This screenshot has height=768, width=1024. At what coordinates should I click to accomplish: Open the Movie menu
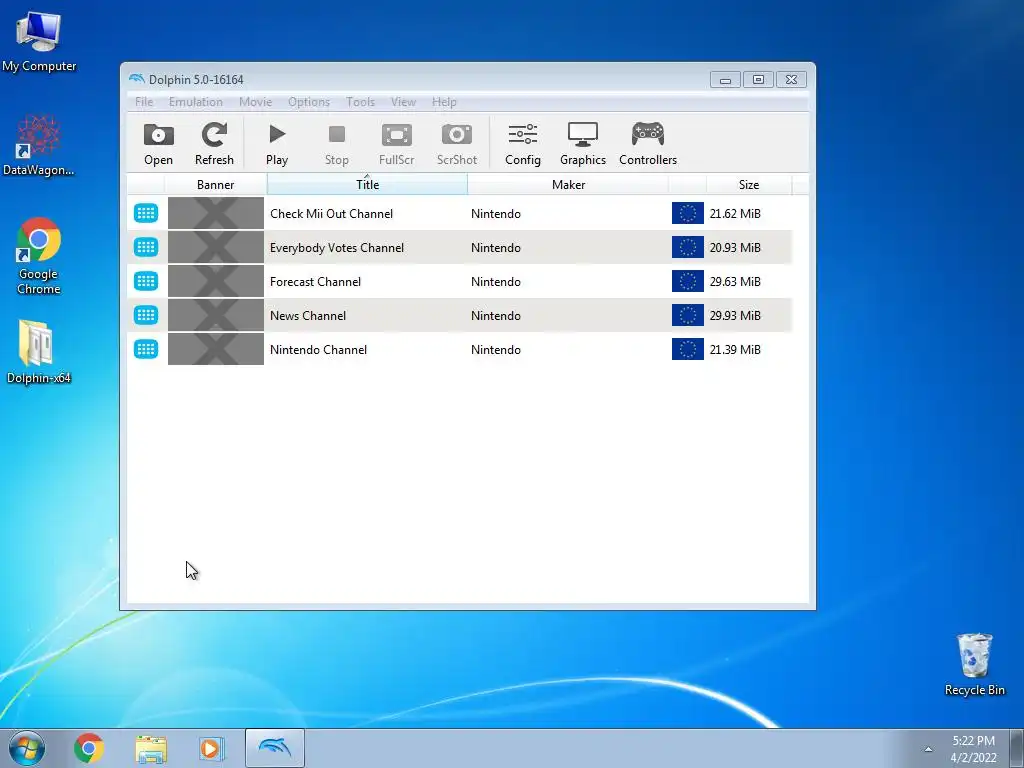pyautogui.click(x=255, y=102)
